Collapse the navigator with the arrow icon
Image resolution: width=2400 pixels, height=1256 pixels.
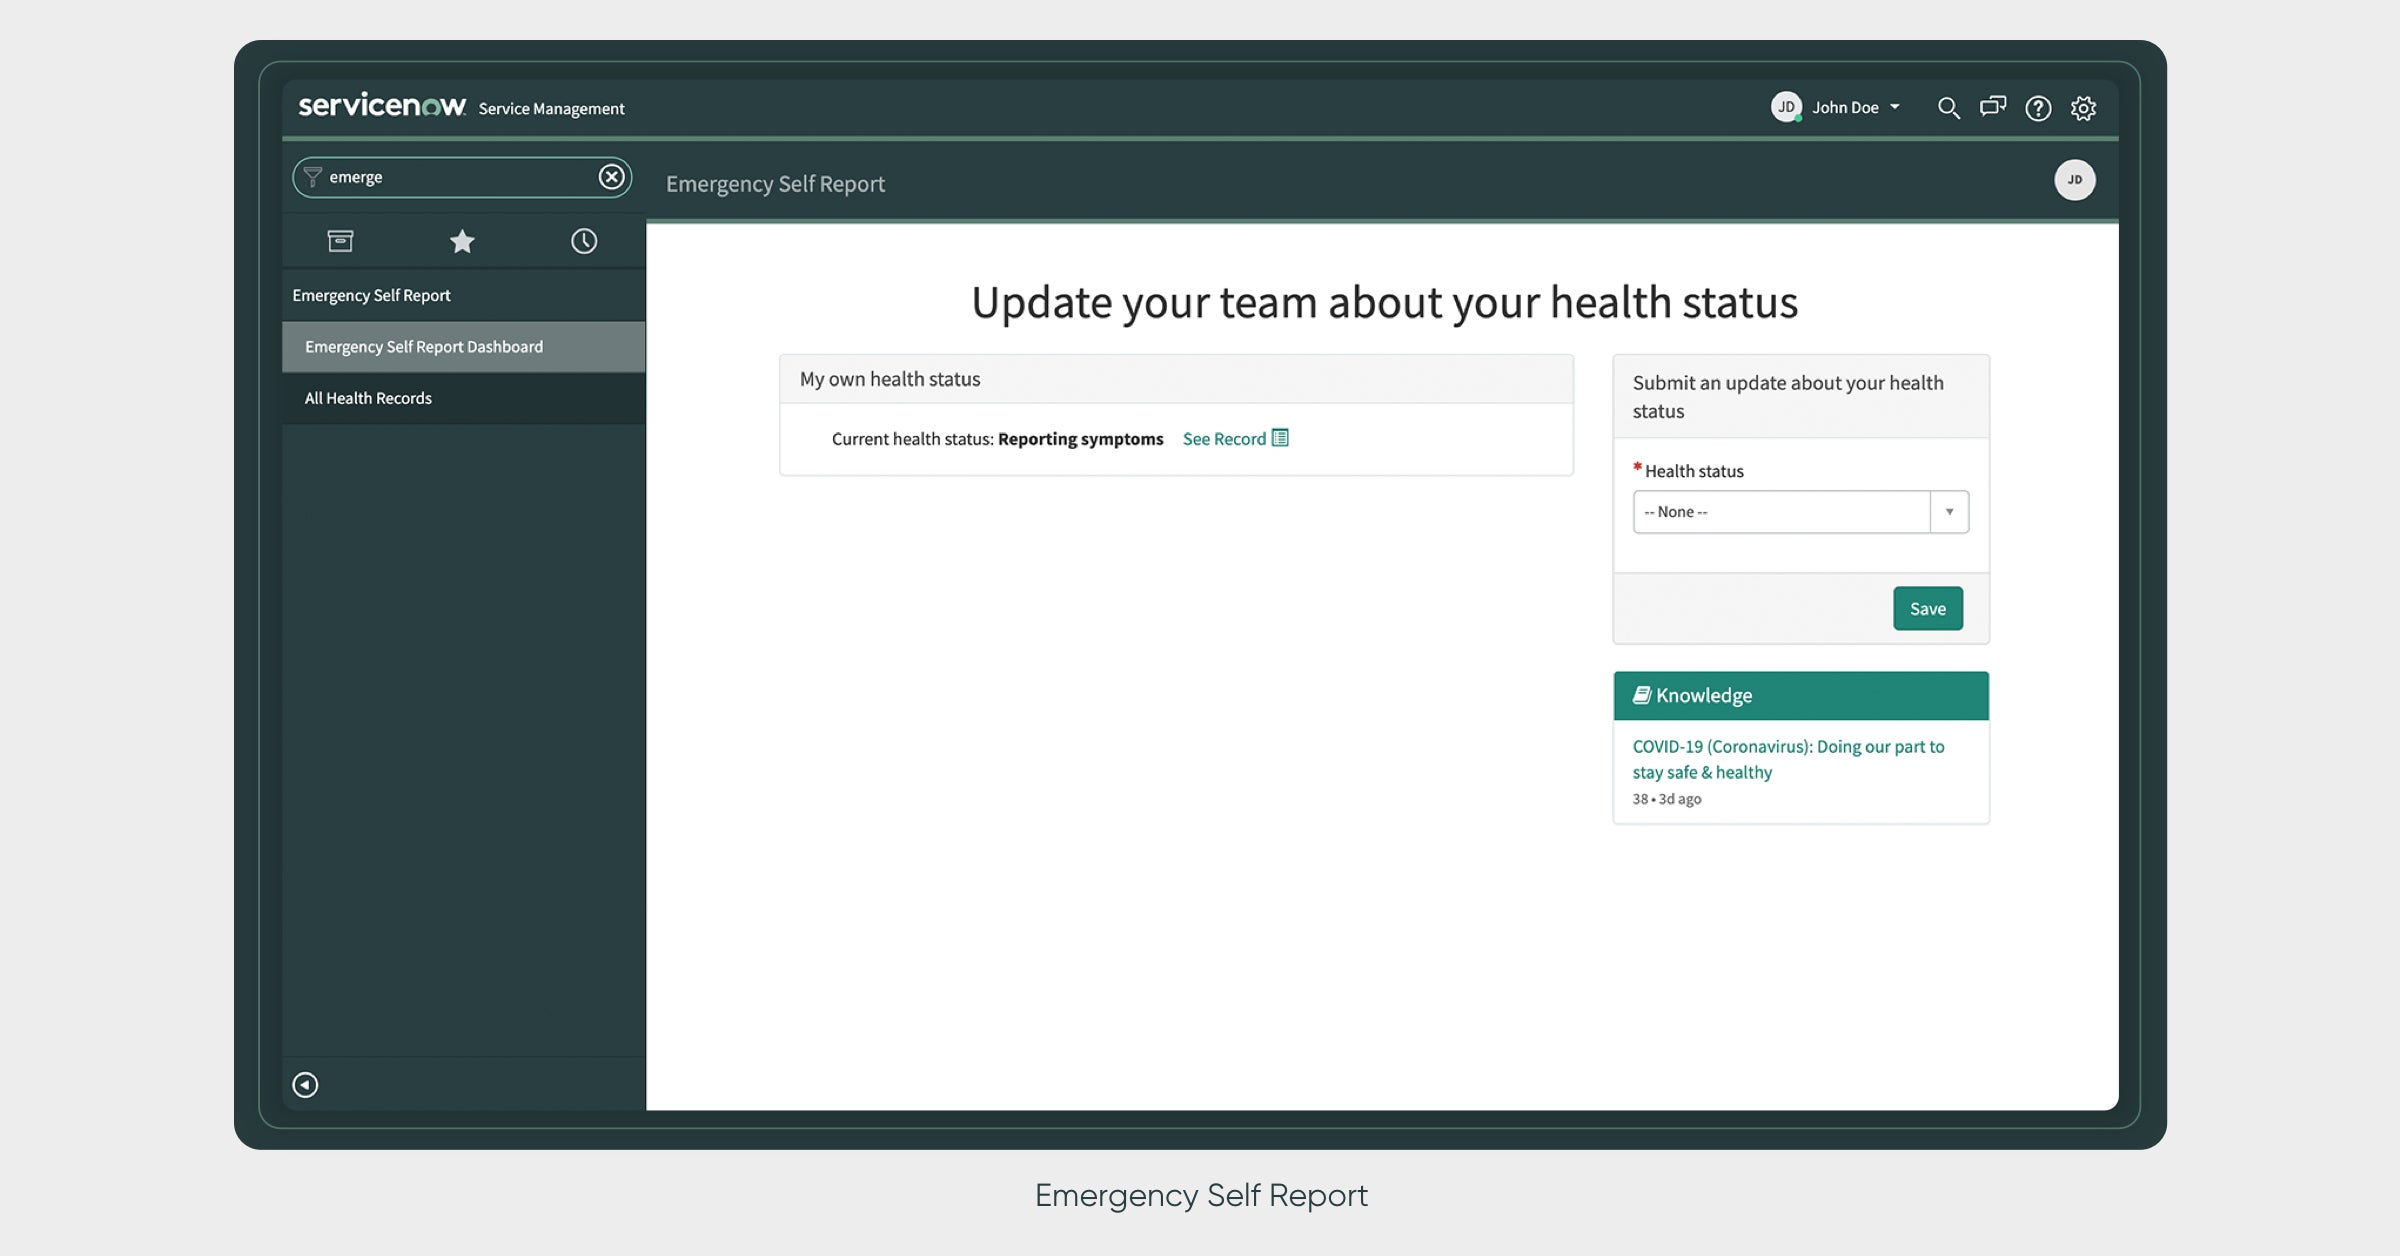[x=305, y=1085]
